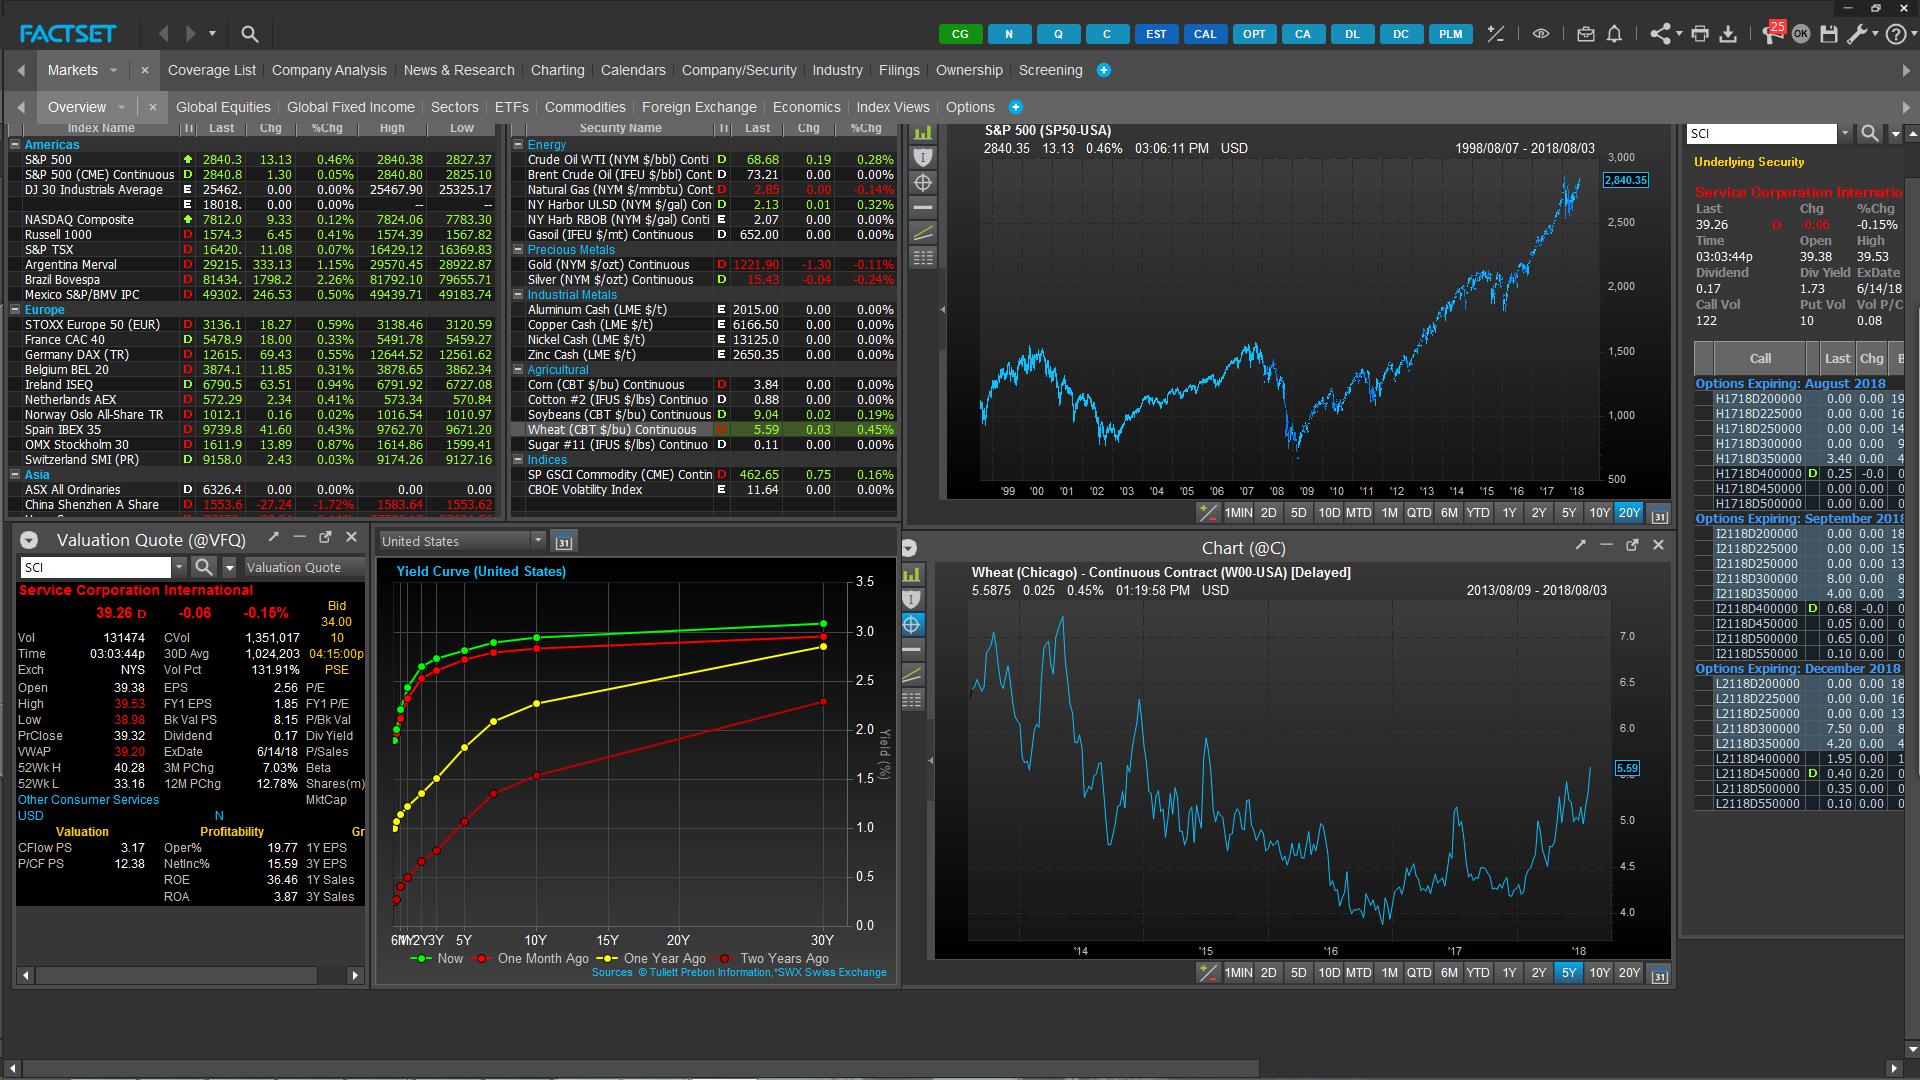Select YTD range on S&P 500 chart

point(1478,513)
